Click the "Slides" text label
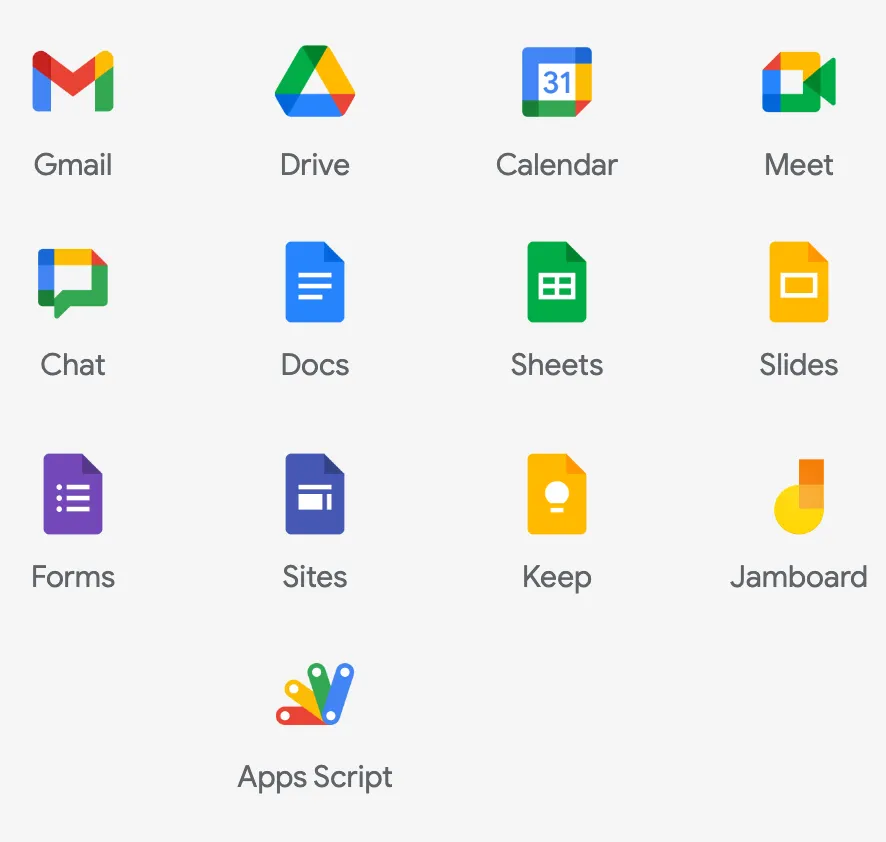The height and width of the screenshot is (842, 886). coord(798,364)
